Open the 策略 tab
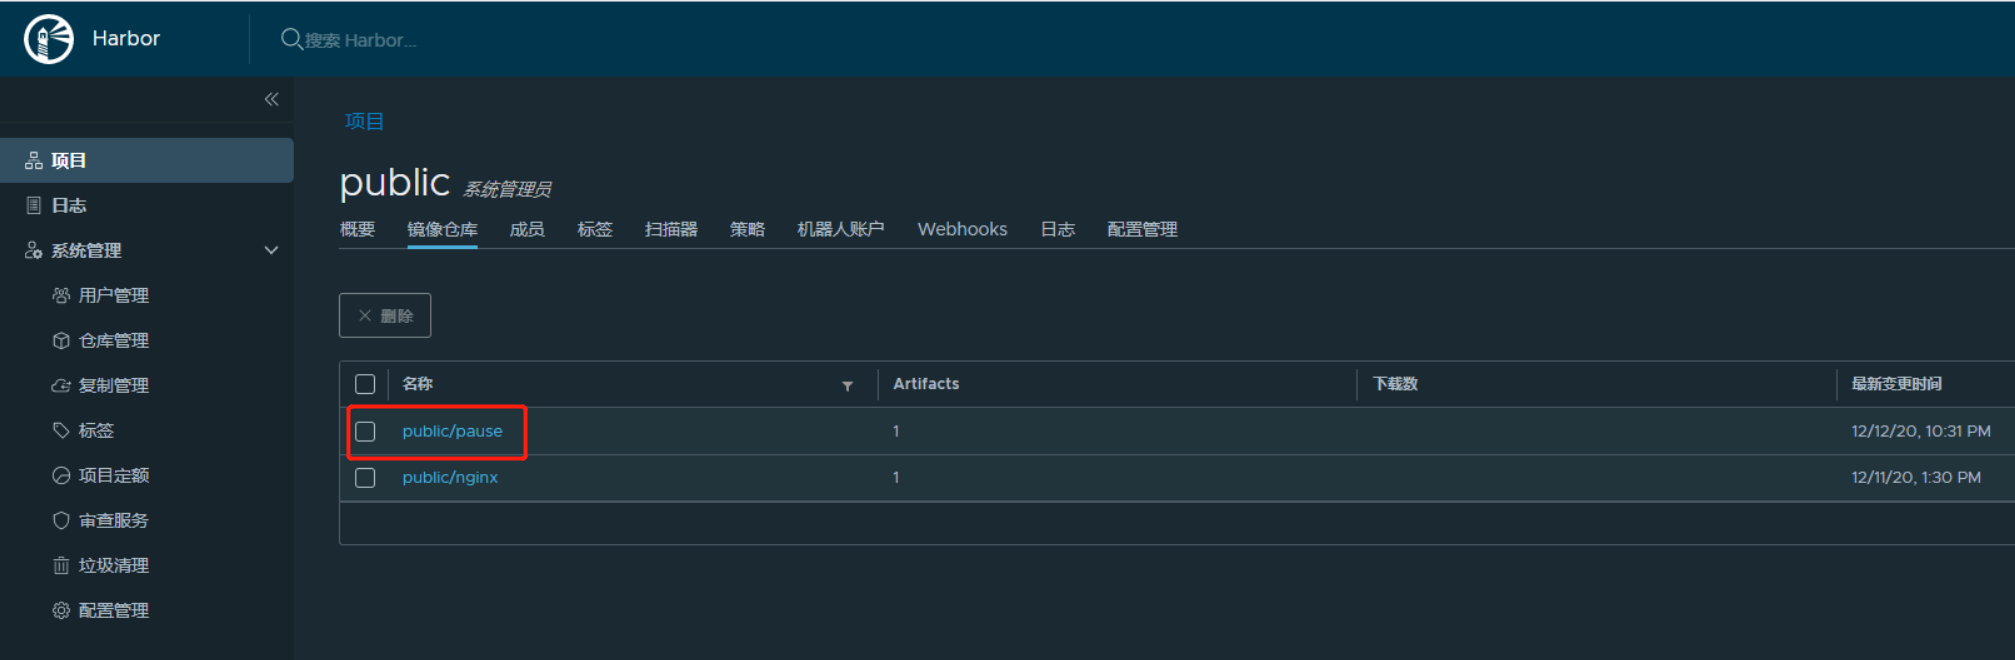The width and height of the screenshot is (2015, 660). coord(747,229)
